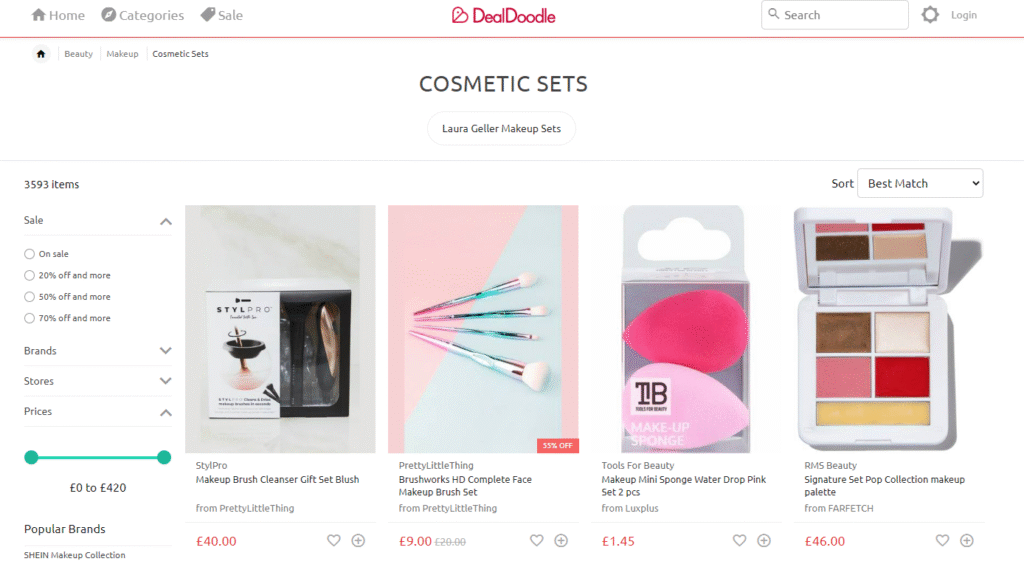This screenshot has width=1024, height=567.
Task: Select 50% off and more filter
Action: pos(29,297)
